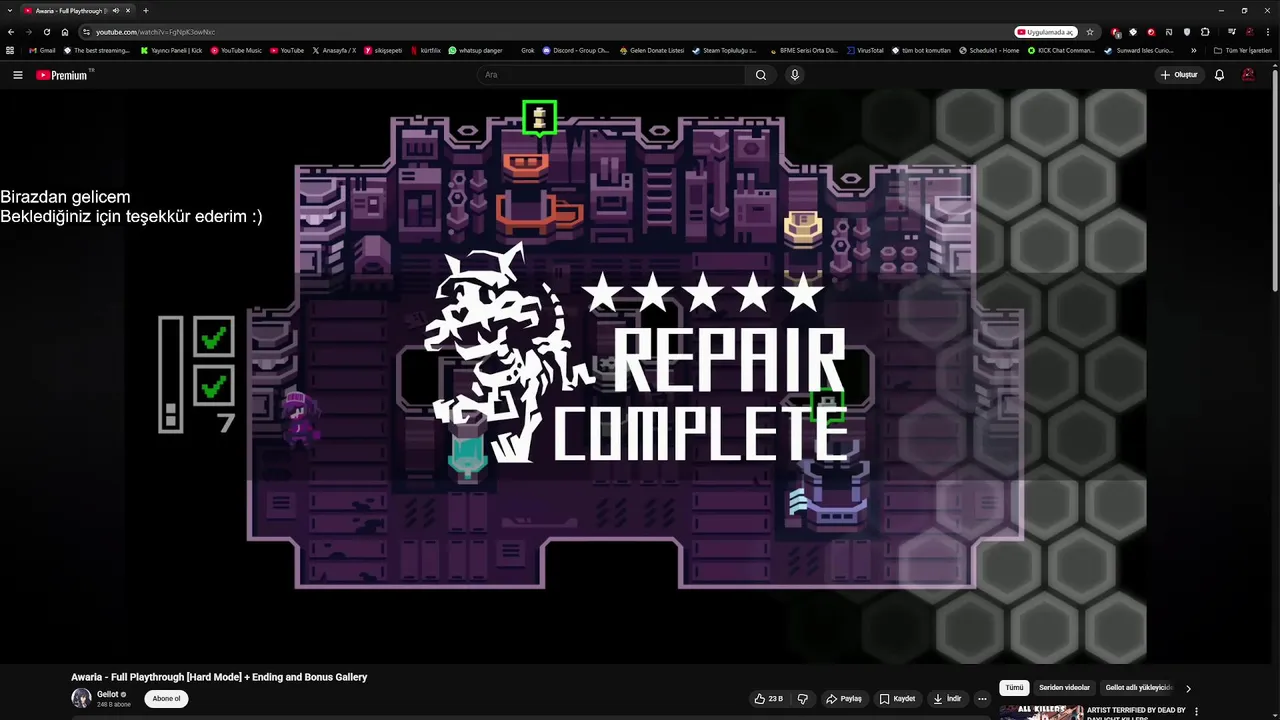1280x720 pixels.
Task: Go forward with browser forward arrow
Action: [28, 32]
